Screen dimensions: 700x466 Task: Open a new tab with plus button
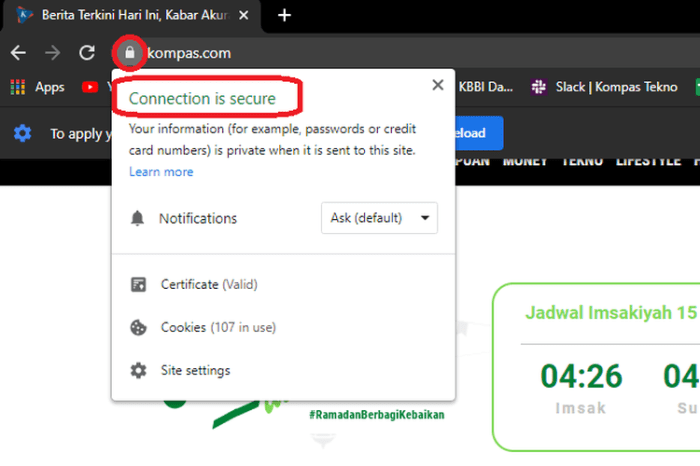click(x=284, y=16)
